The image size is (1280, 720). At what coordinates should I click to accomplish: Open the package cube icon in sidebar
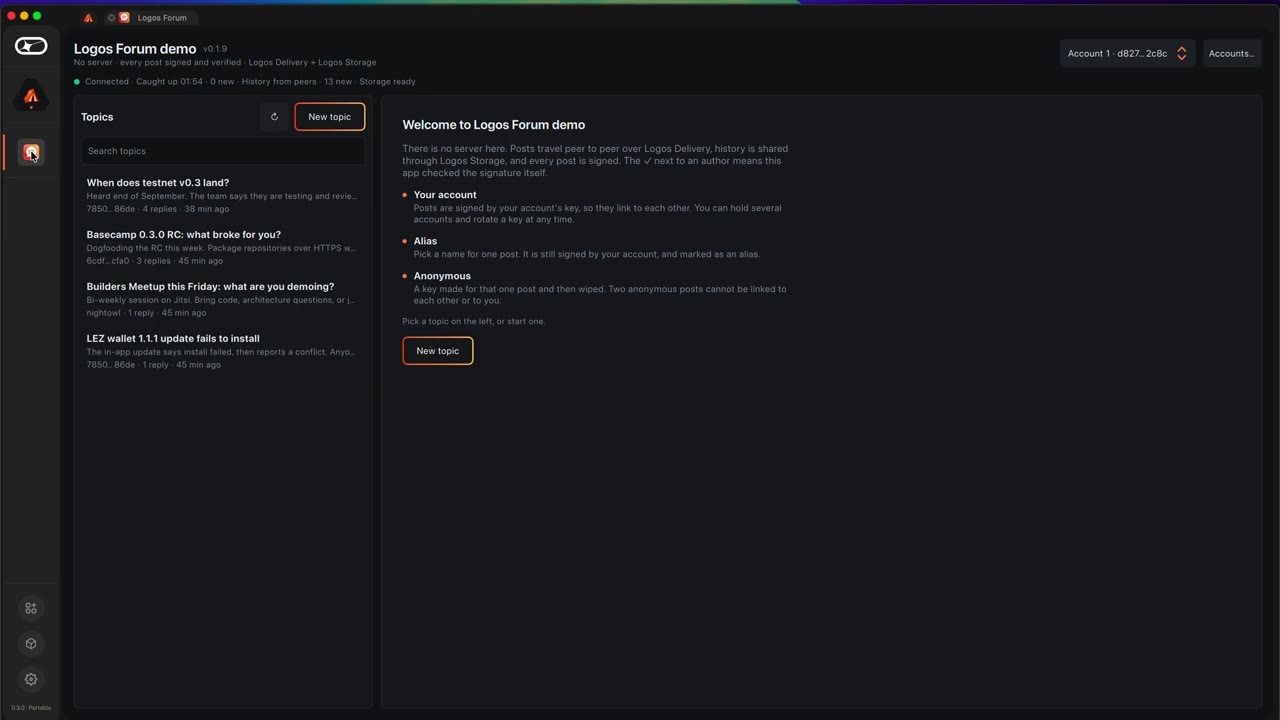(x=31, y=644)
